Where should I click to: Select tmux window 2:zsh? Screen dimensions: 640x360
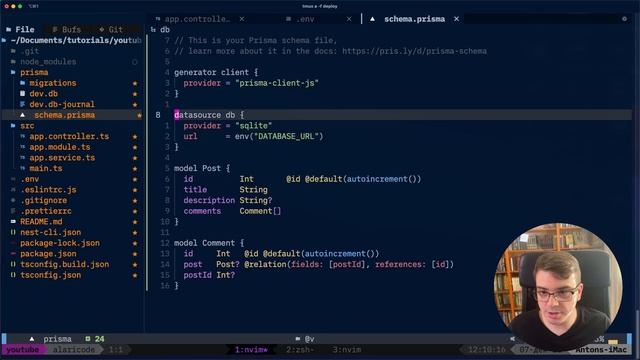point(300,350)
